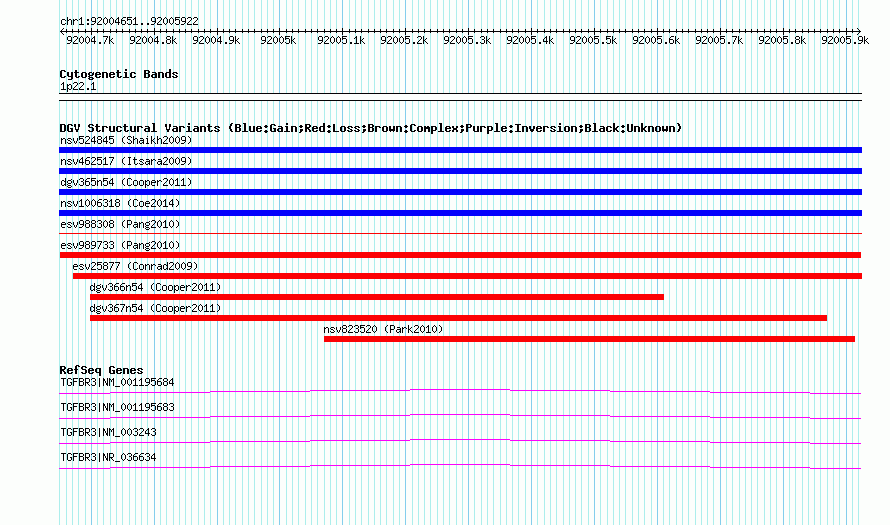
Task: Click the 92005k ruler tick label
Action: (x=278, y=40)
